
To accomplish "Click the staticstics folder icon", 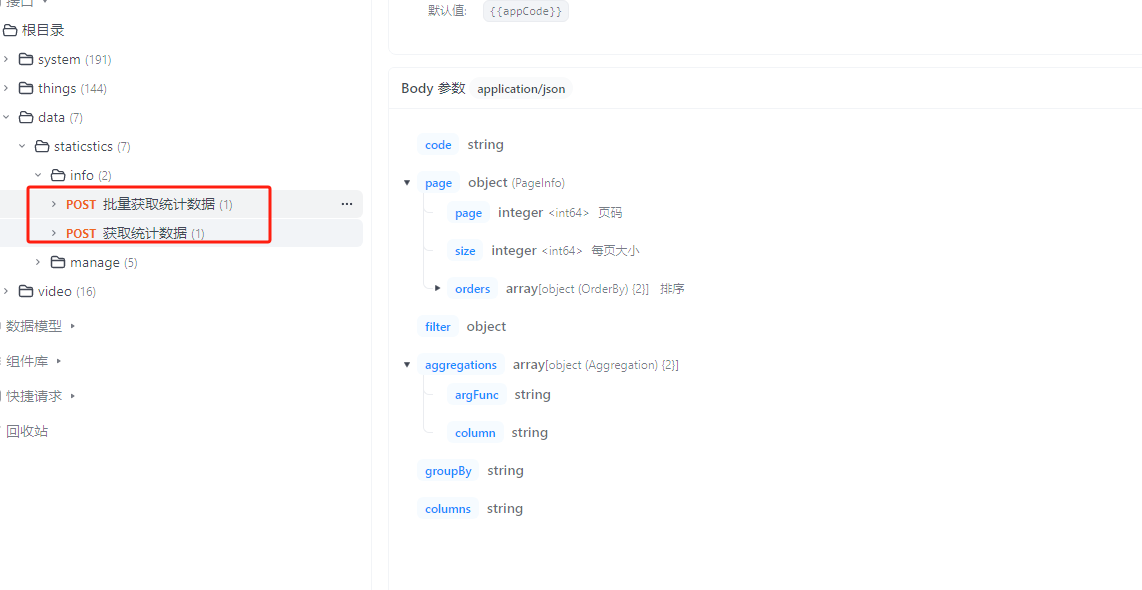I will 42,147.
